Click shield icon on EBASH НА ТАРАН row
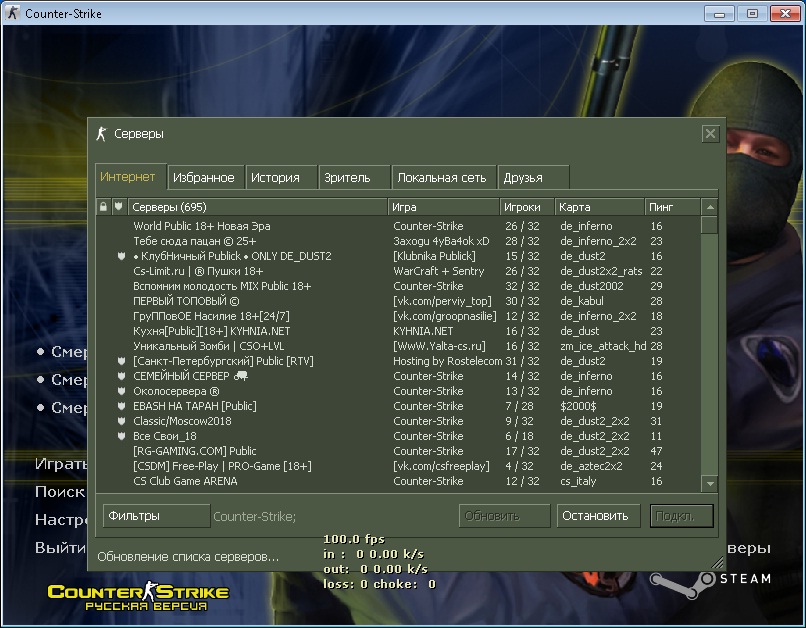Screen dimensions: 806x628 point(121,406)
